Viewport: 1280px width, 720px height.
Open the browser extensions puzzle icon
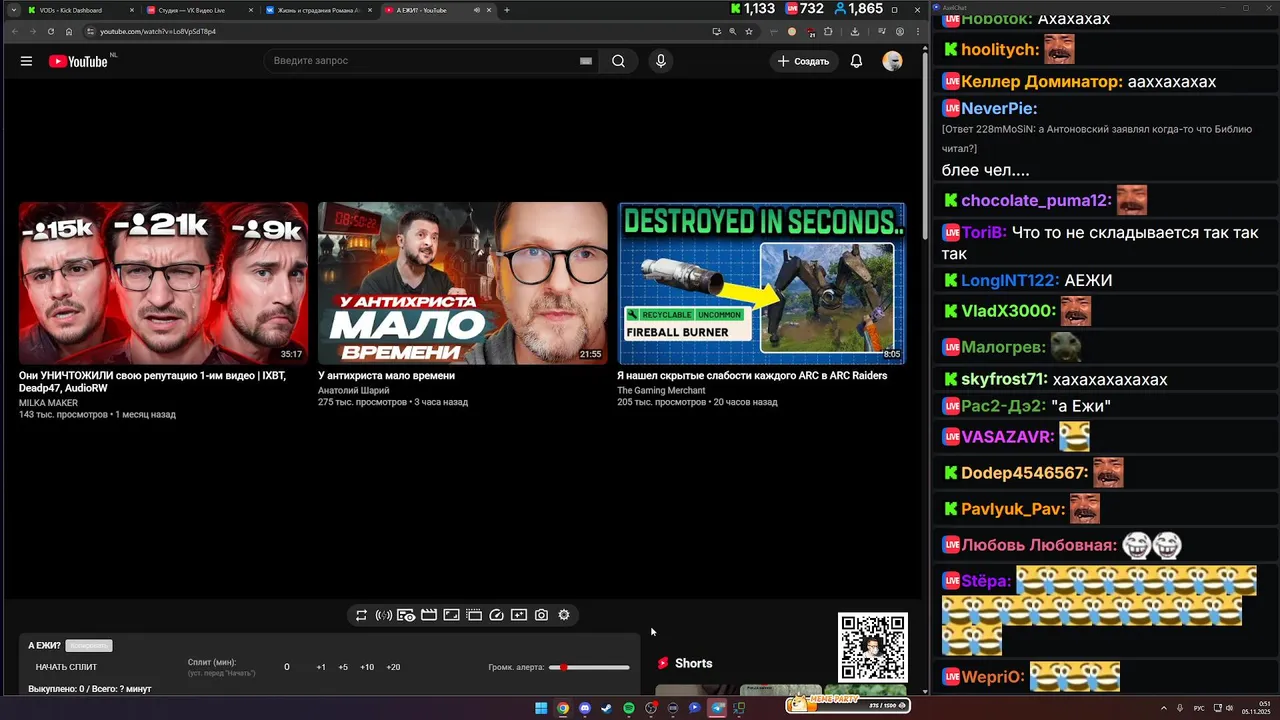(x=828, y=31)
